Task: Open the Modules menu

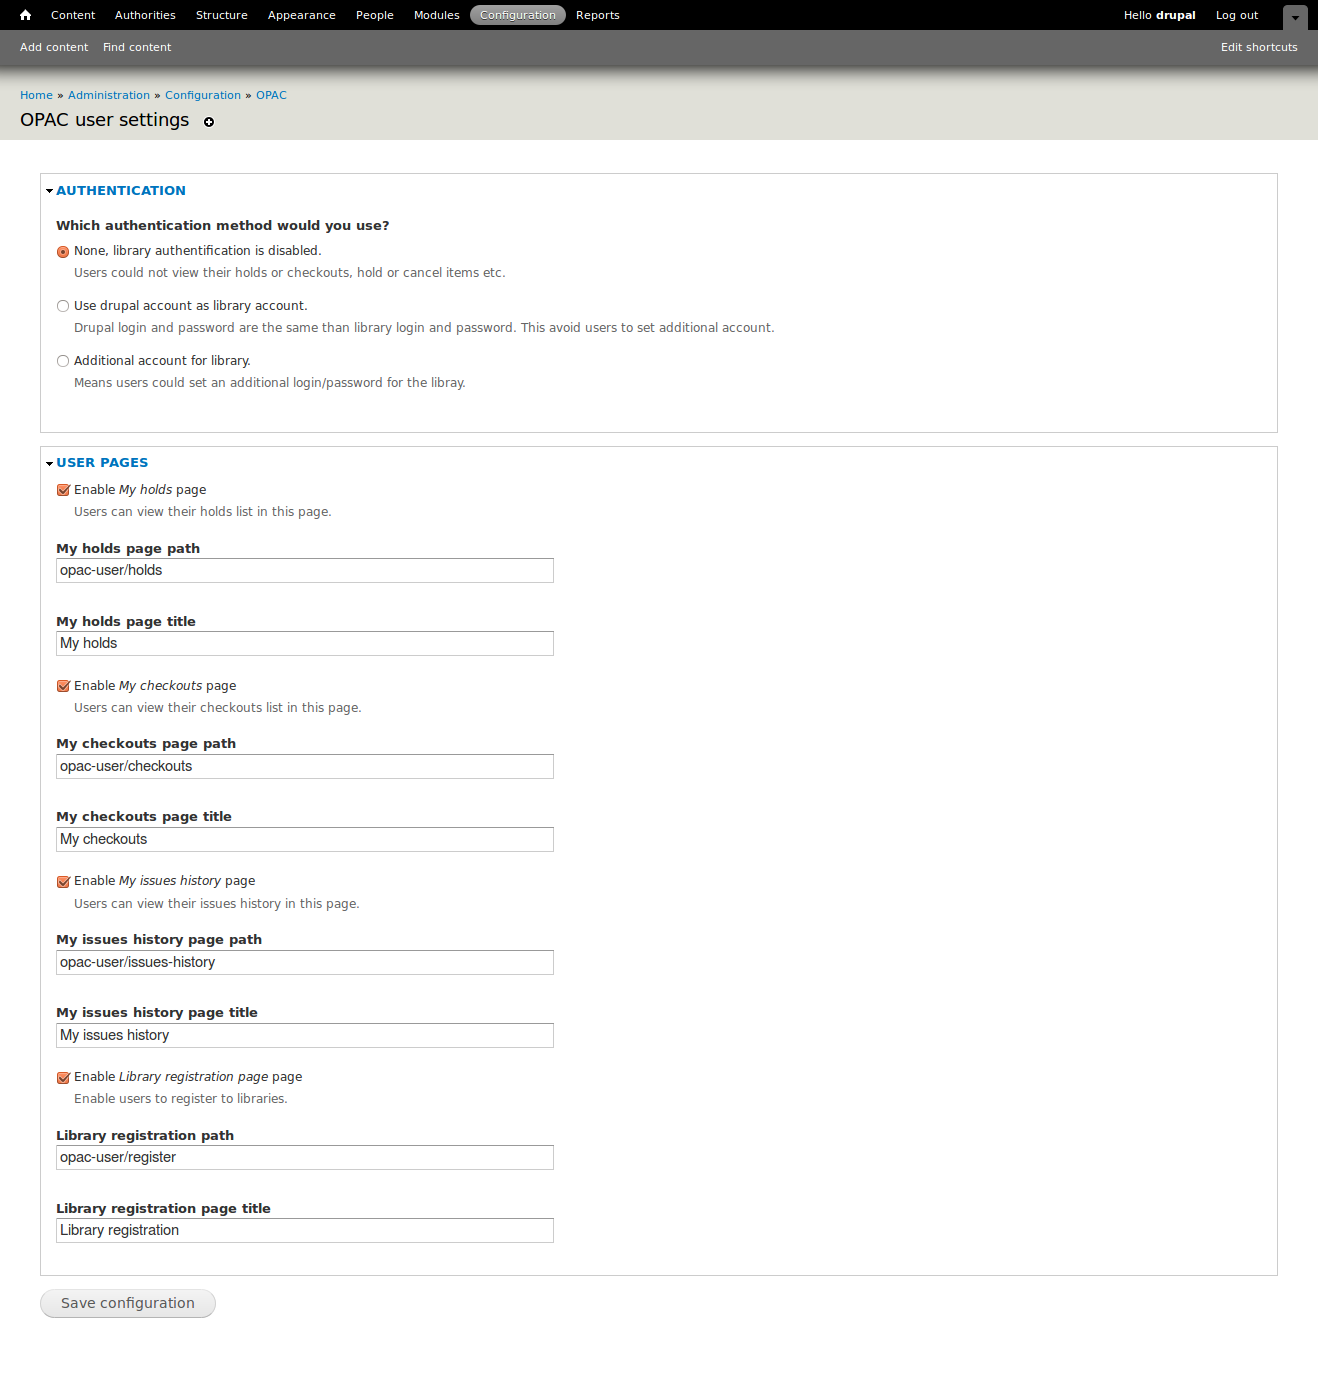Action: coord(437,15)
